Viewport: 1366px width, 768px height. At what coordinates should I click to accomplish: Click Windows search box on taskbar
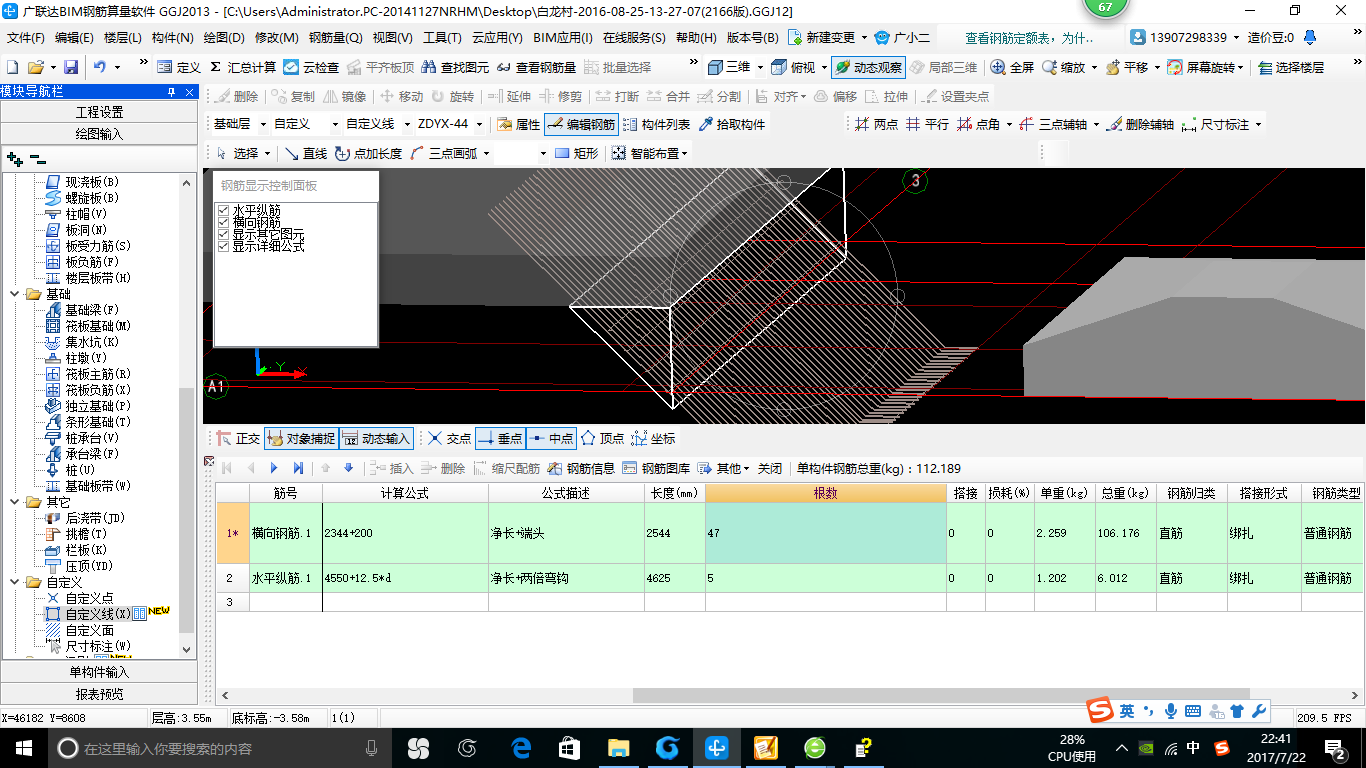point(220,748)
